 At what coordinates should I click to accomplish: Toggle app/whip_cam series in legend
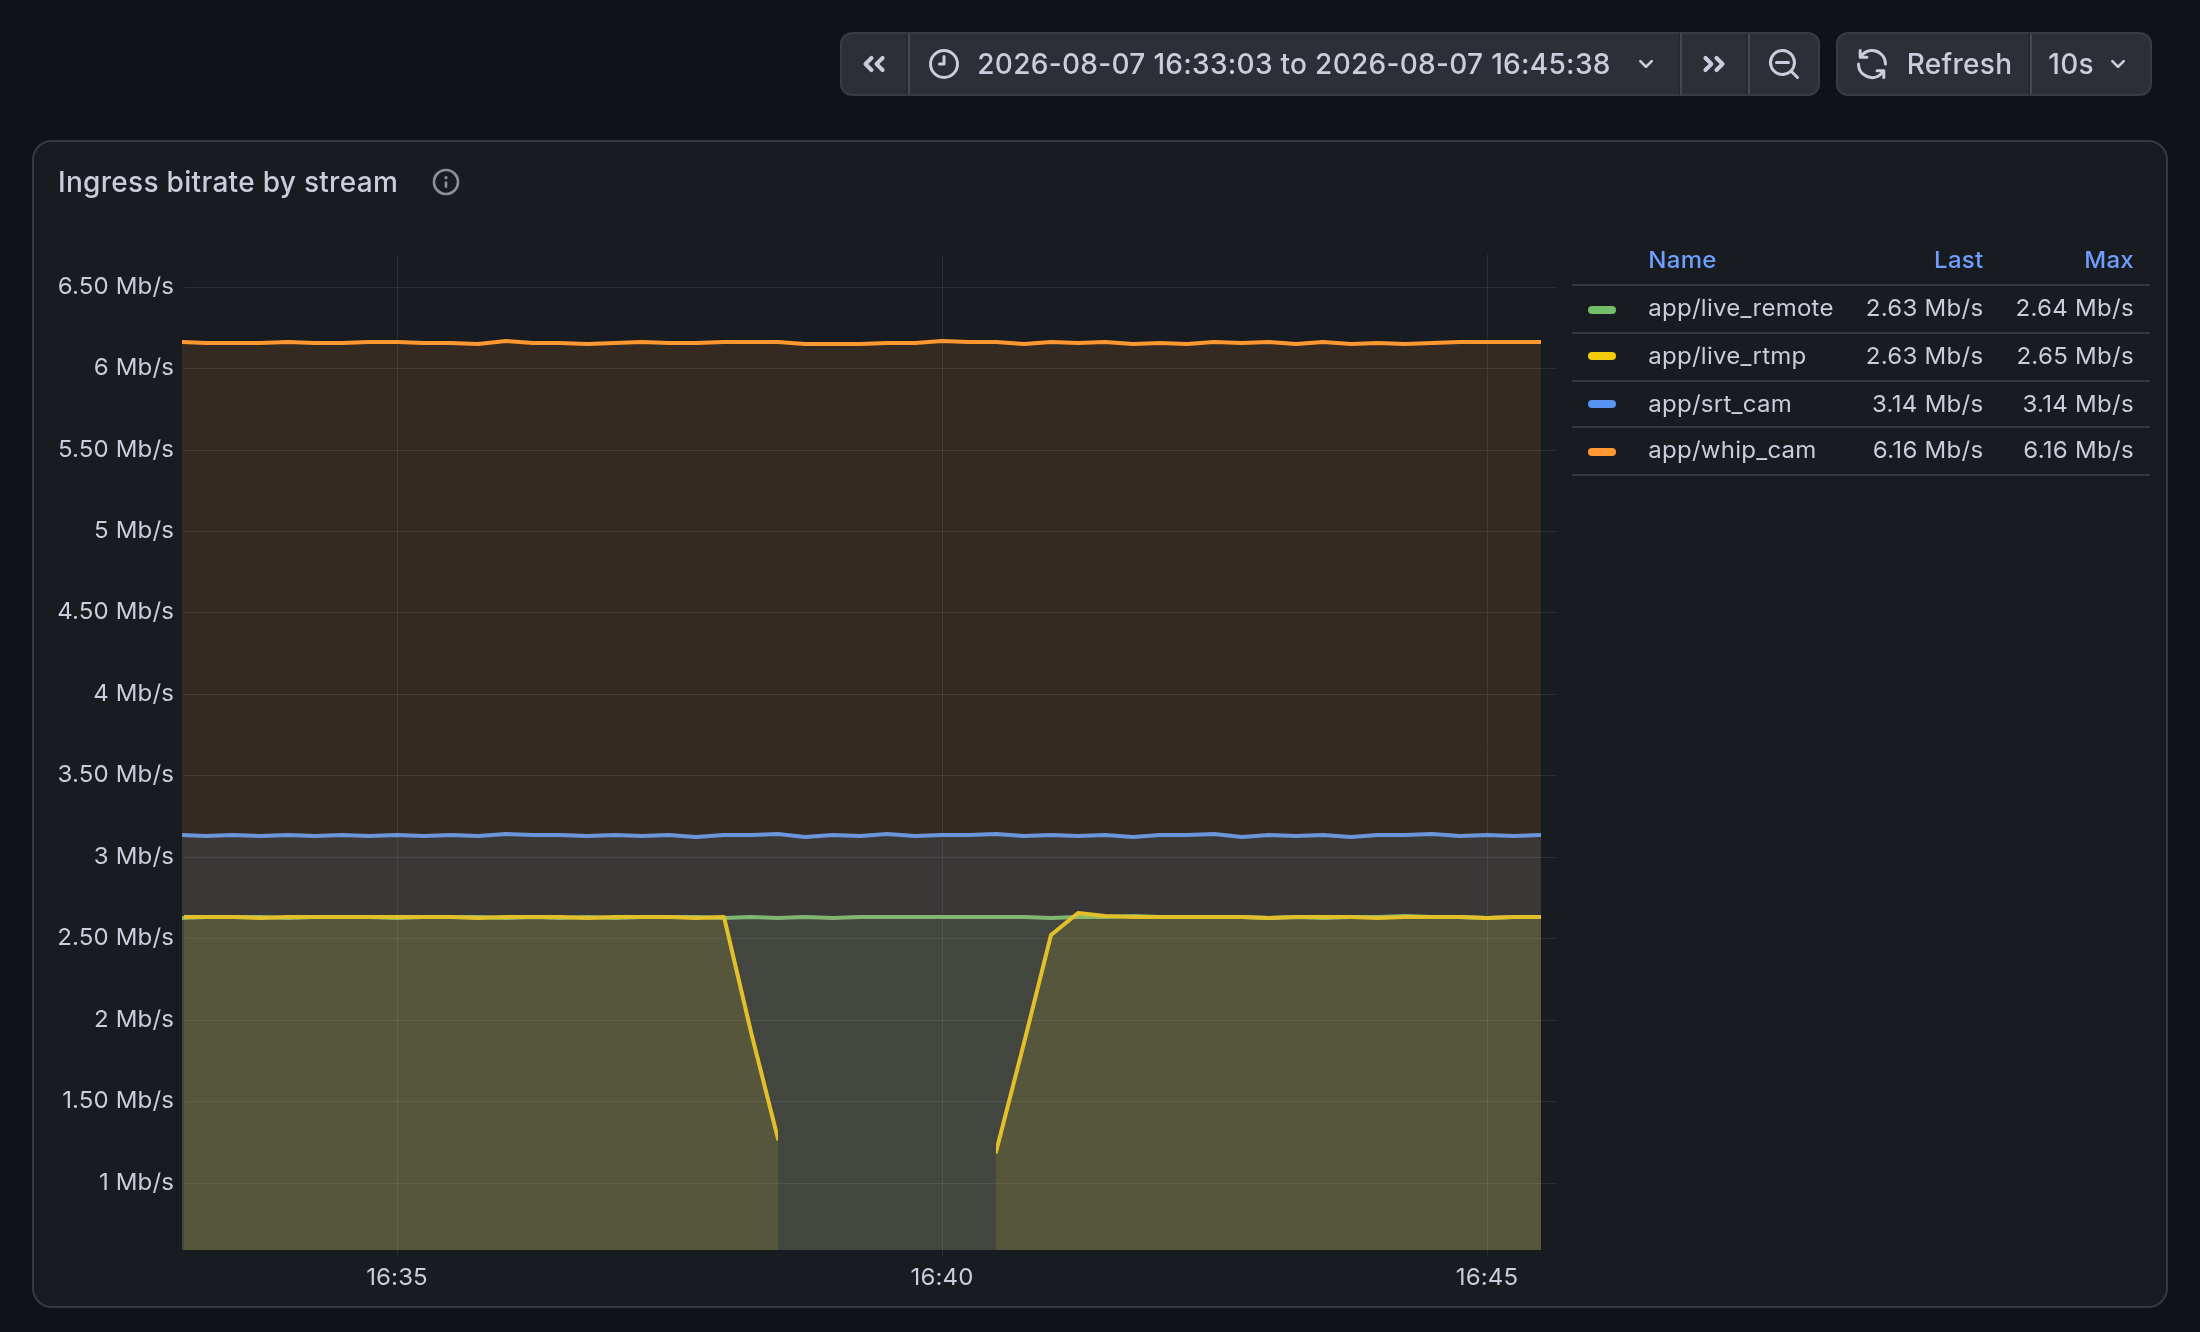pyautogui.click(x=1732, y=450)
